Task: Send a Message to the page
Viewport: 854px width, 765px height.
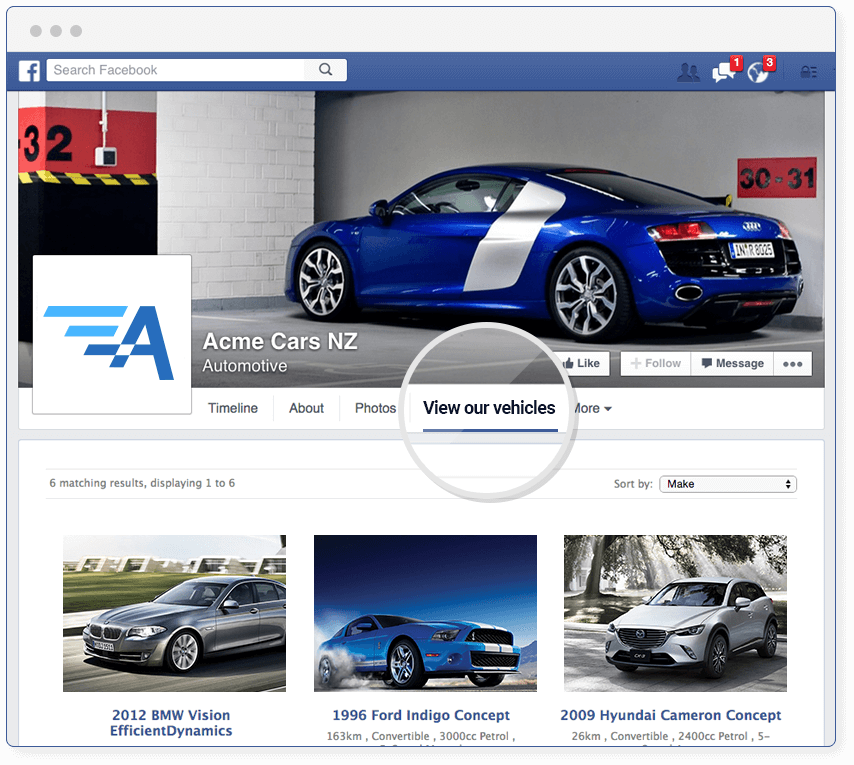Action: (733, 363)
